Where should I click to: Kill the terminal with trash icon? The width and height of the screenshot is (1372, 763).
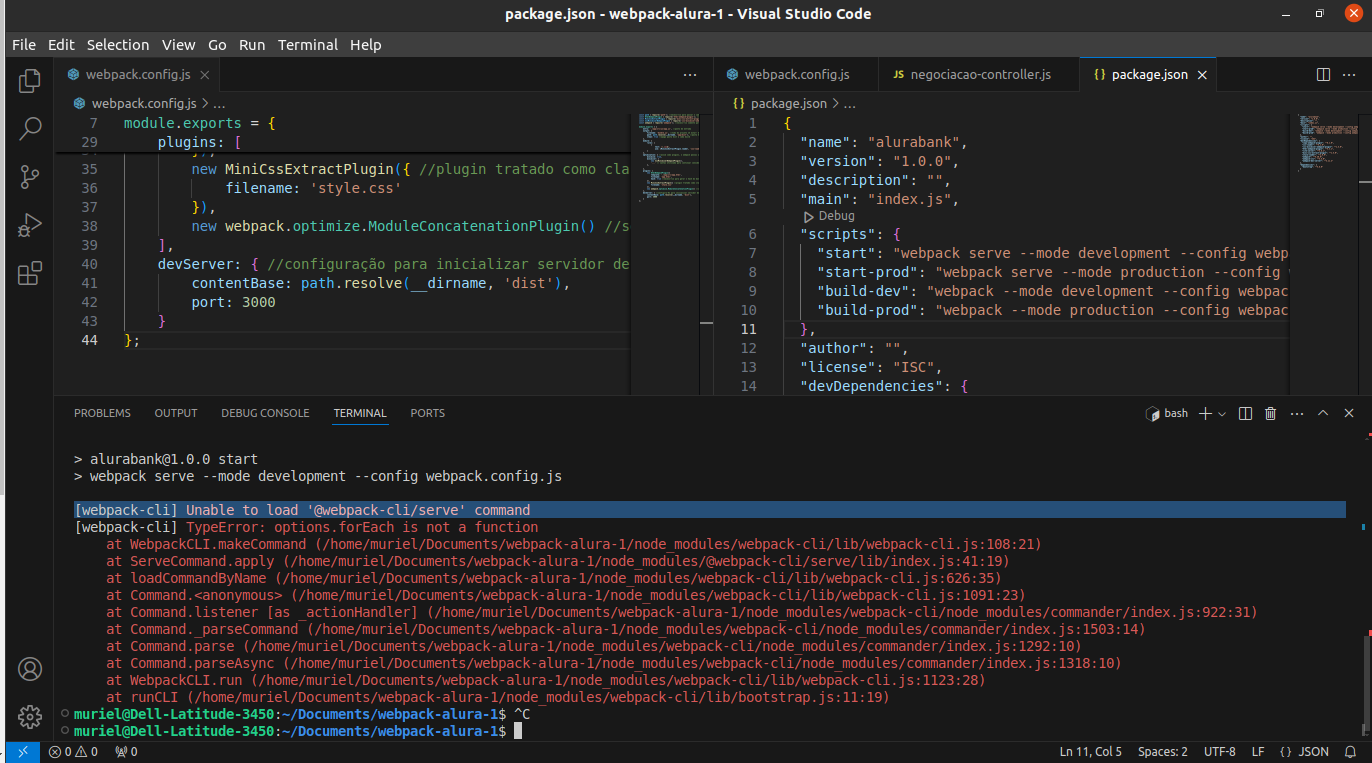tap(1271, 413)
